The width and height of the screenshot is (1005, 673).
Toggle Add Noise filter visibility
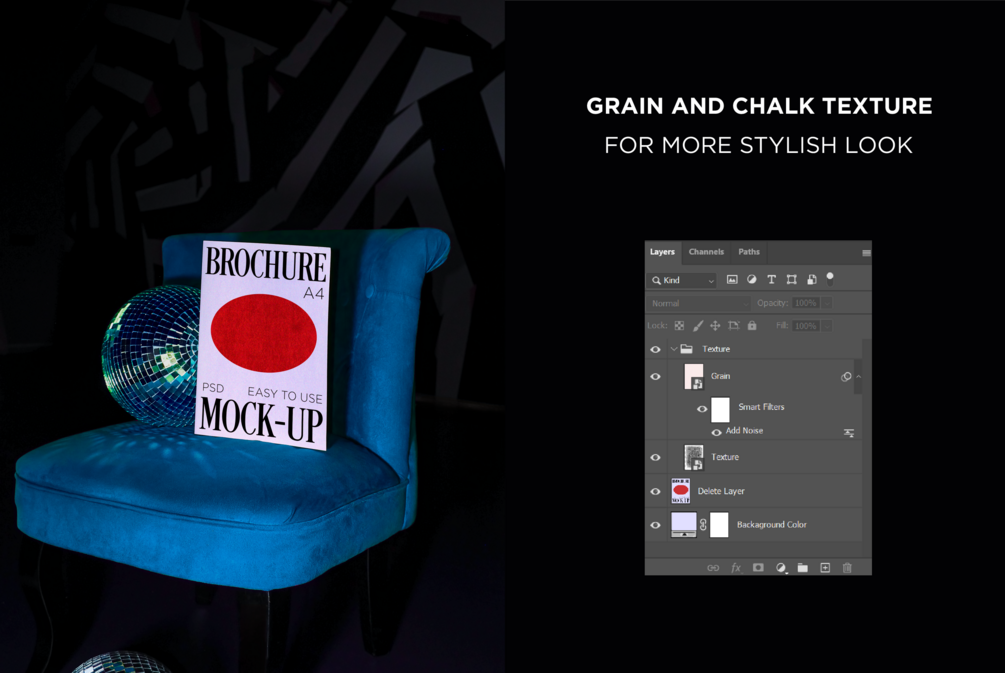[717, 433]
